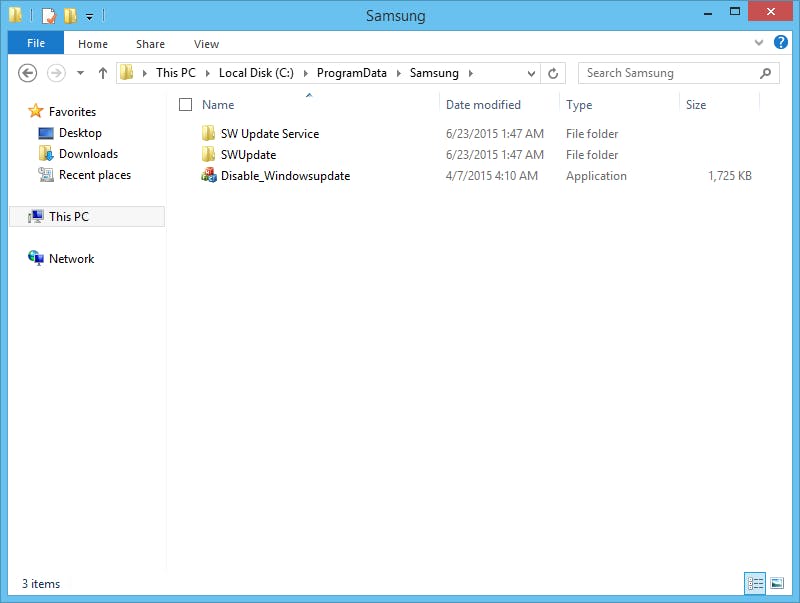The image size is (800, 603).
Task: Open the Customize Quick Access Toolbar dropdown
Action: pos(89,17)
